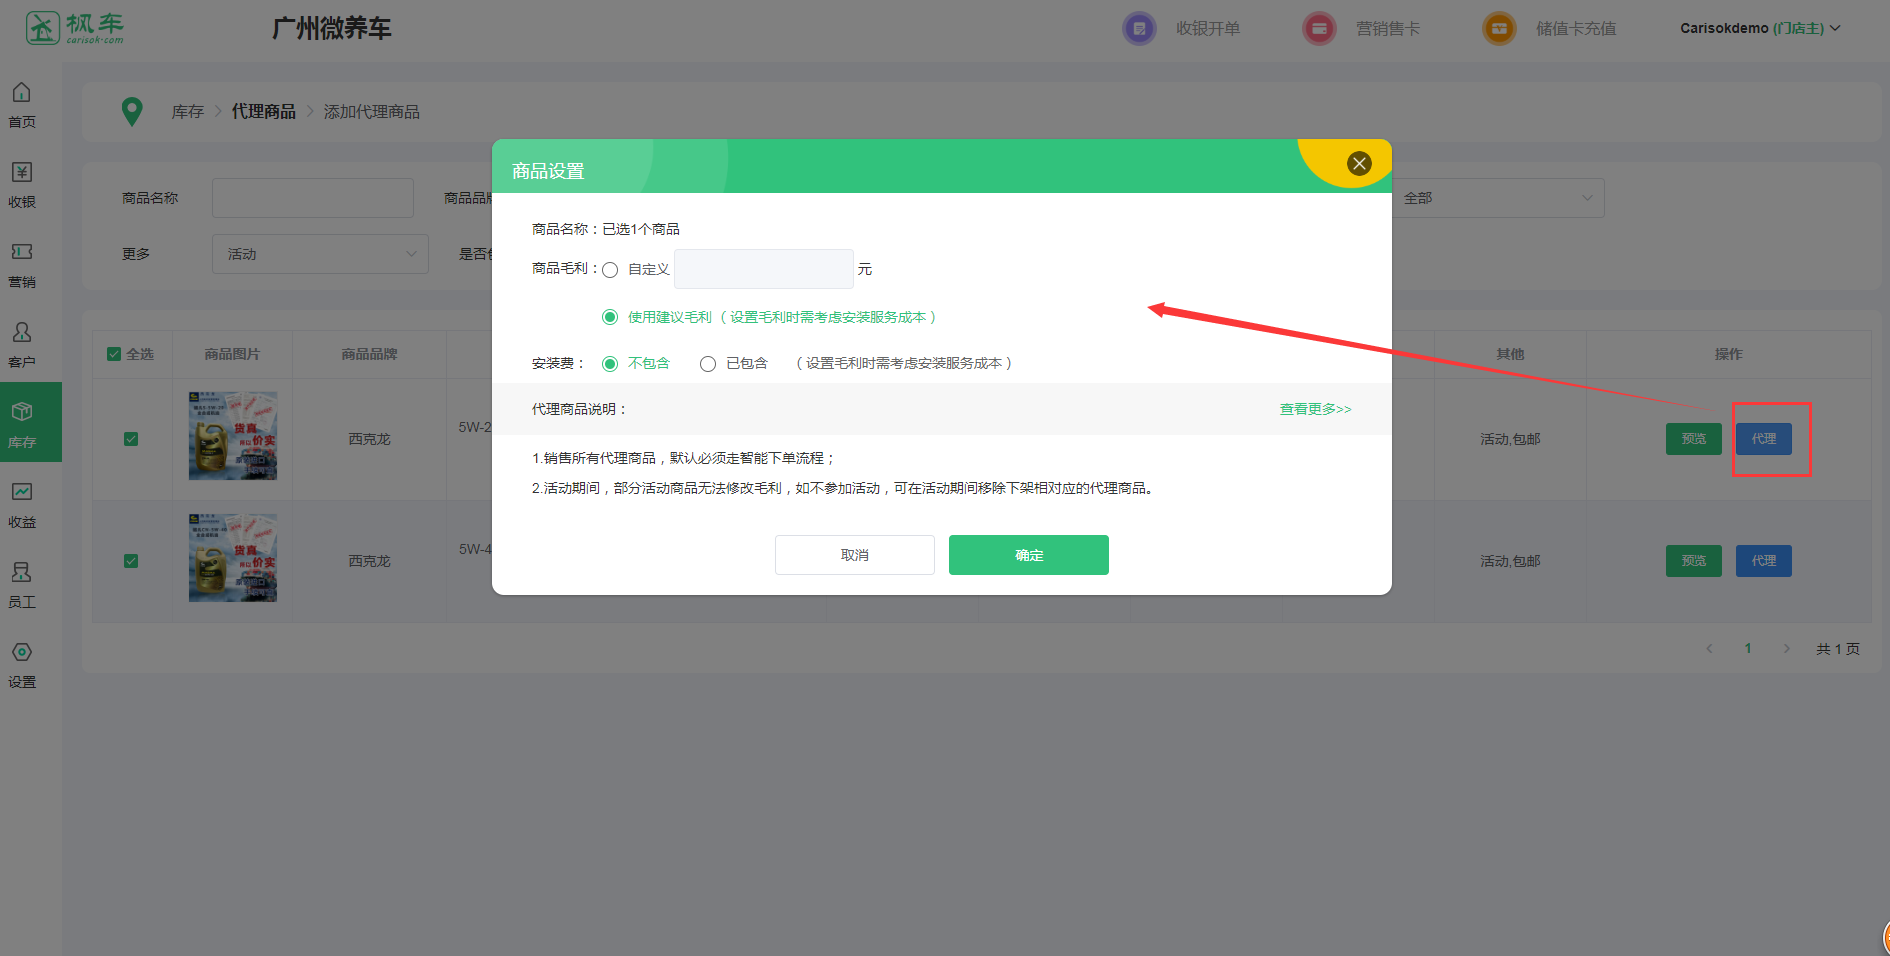Close the 商品设置 dialog with X icon
1890x956 pixels.
(1358, 164)
